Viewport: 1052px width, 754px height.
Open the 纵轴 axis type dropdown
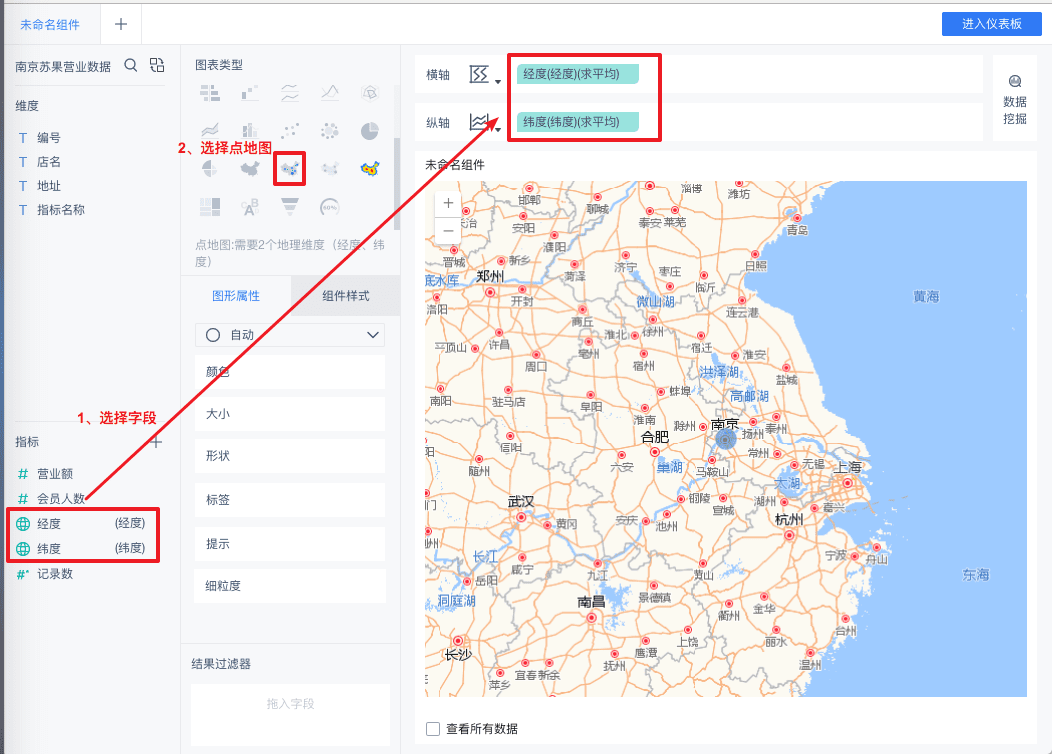point(486,123)
